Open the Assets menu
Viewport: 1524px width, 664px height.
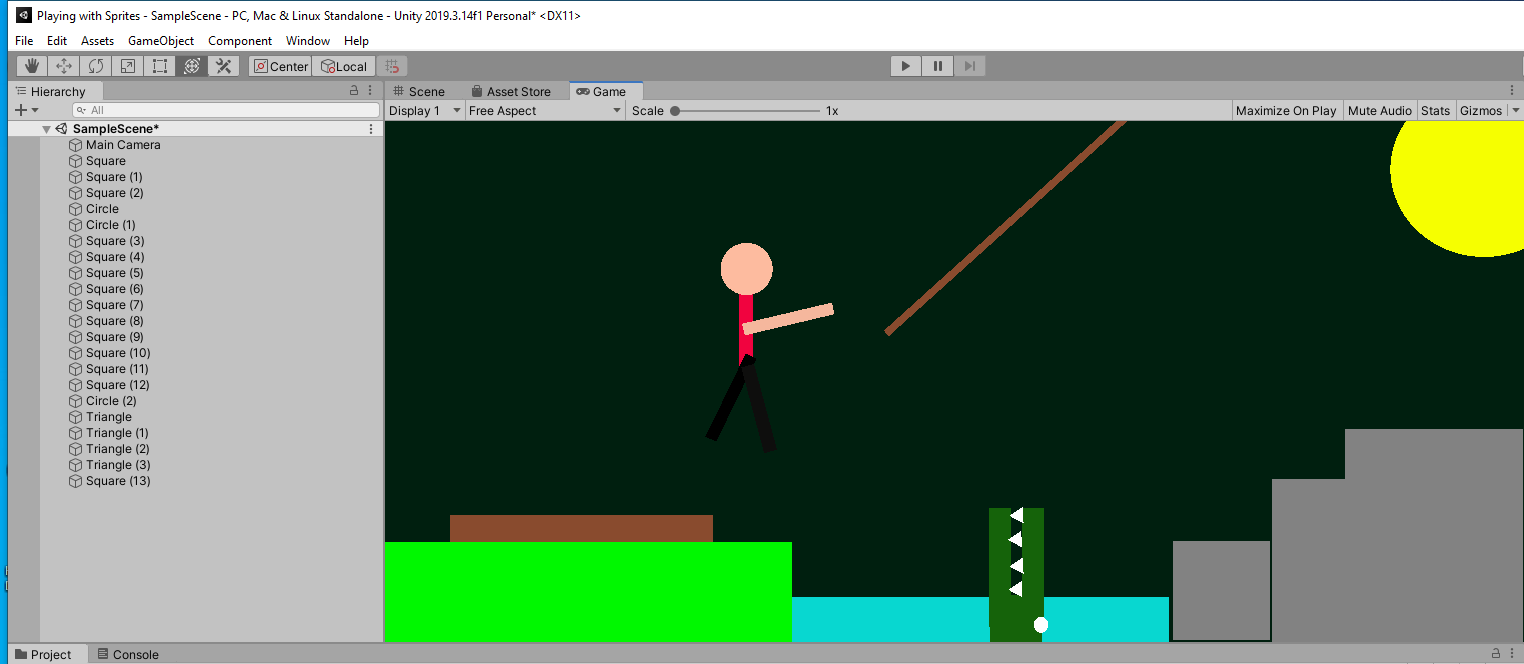98,41
